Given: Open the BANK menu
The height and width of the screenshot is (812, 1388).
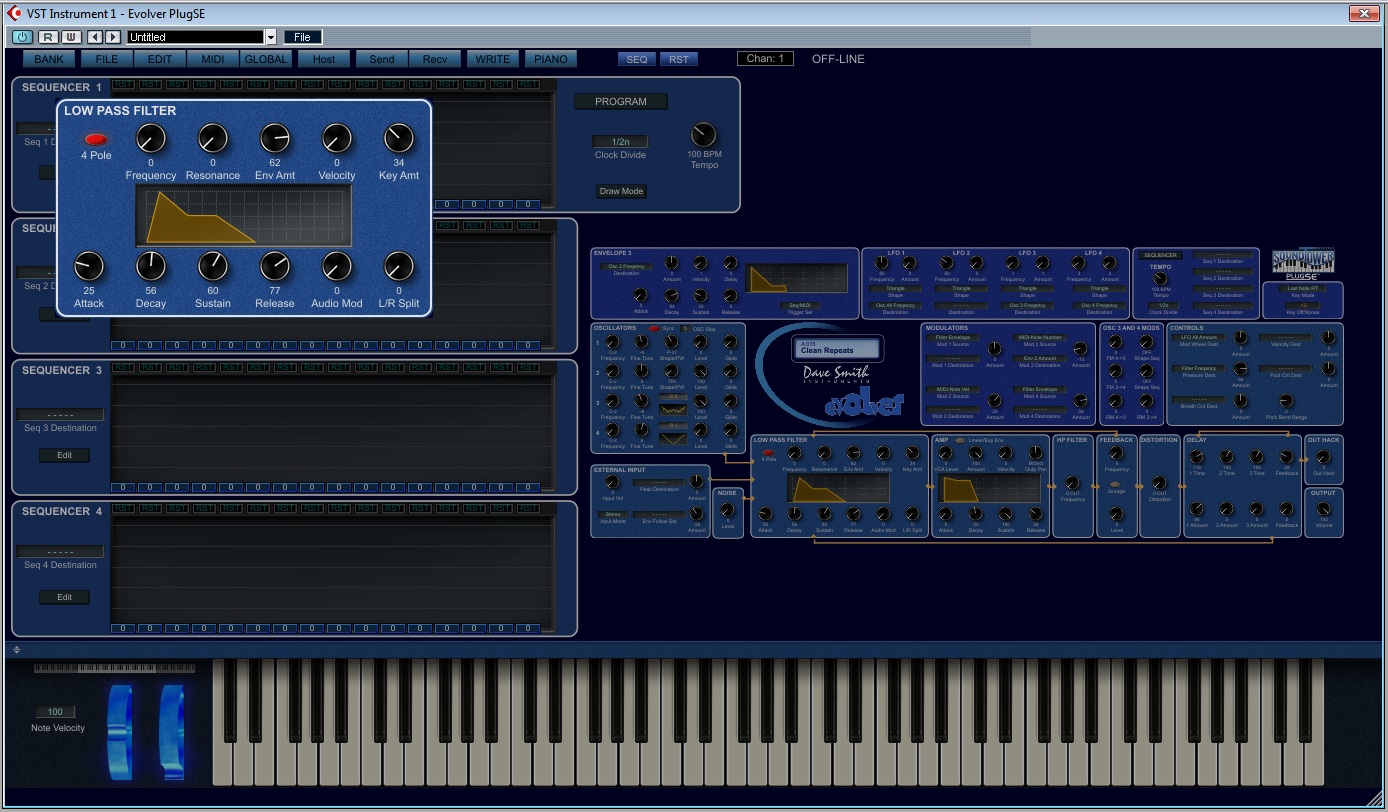Looking at the screenshot, I should 49,59.
